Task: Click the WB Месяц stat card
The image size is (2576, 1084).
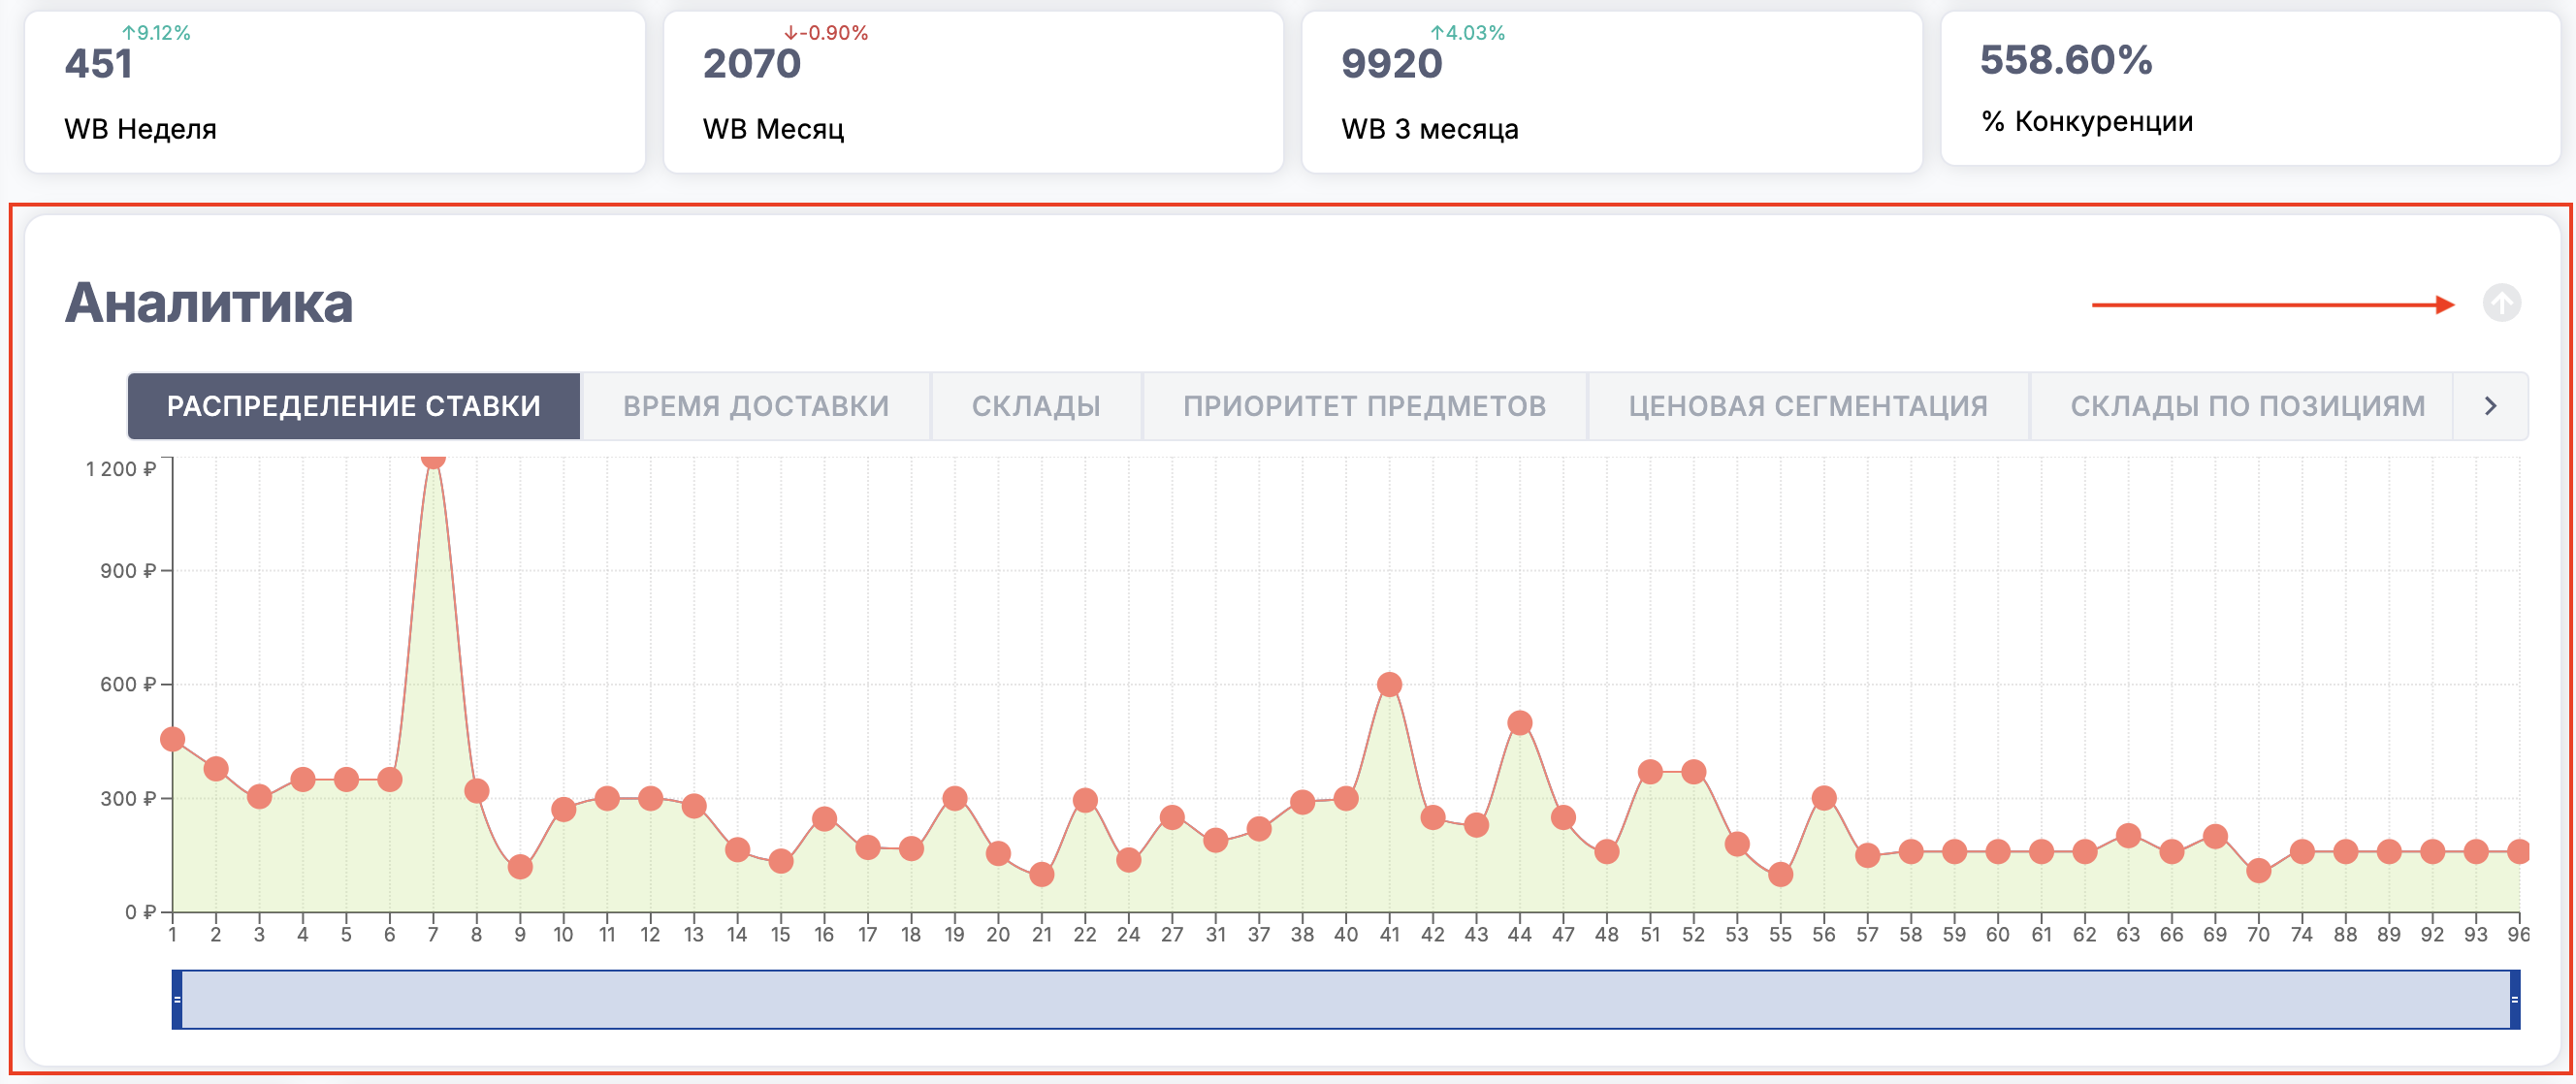Action: pos(972,92)
